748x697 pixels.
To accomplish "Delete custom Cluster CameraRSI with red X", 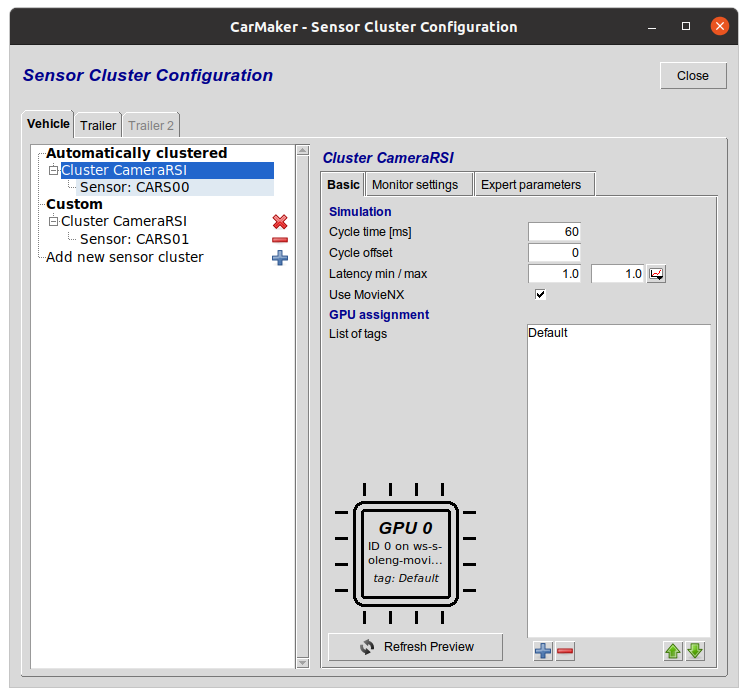I will coord(280,222).
